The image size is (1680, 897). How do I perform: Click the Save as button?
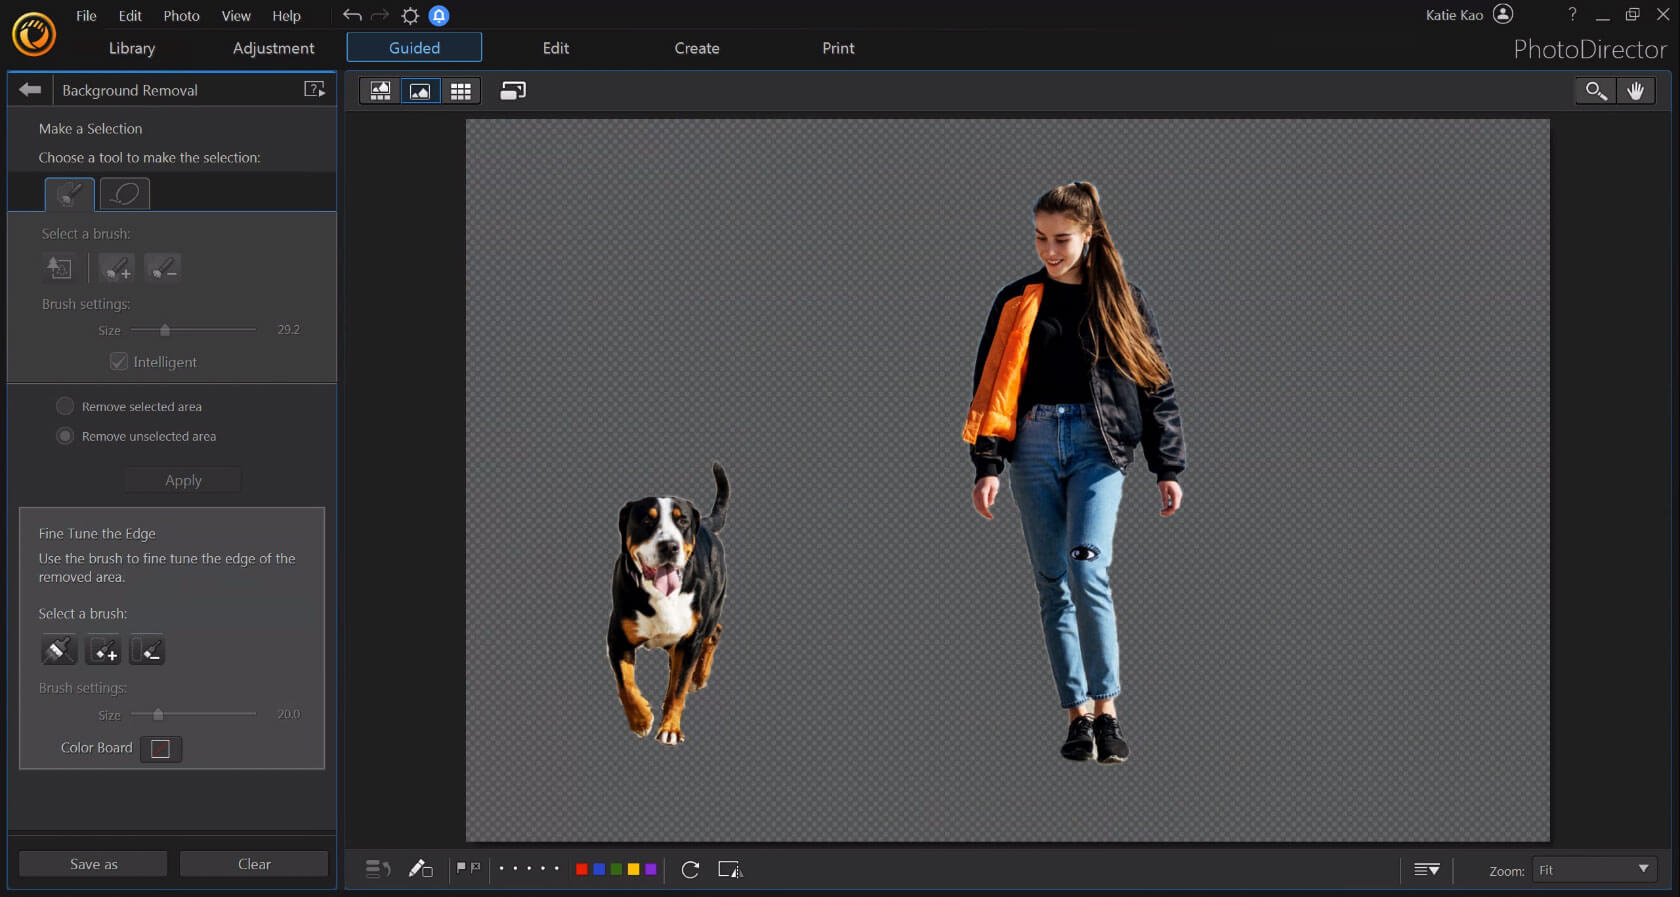93,864
